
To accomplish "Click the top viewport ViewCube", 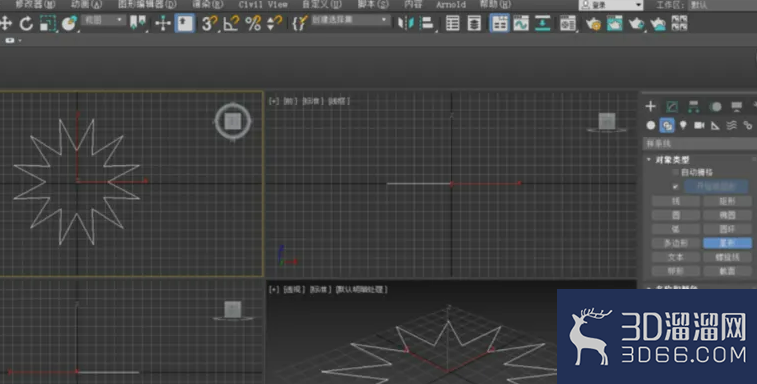I will tap(233, 121).
